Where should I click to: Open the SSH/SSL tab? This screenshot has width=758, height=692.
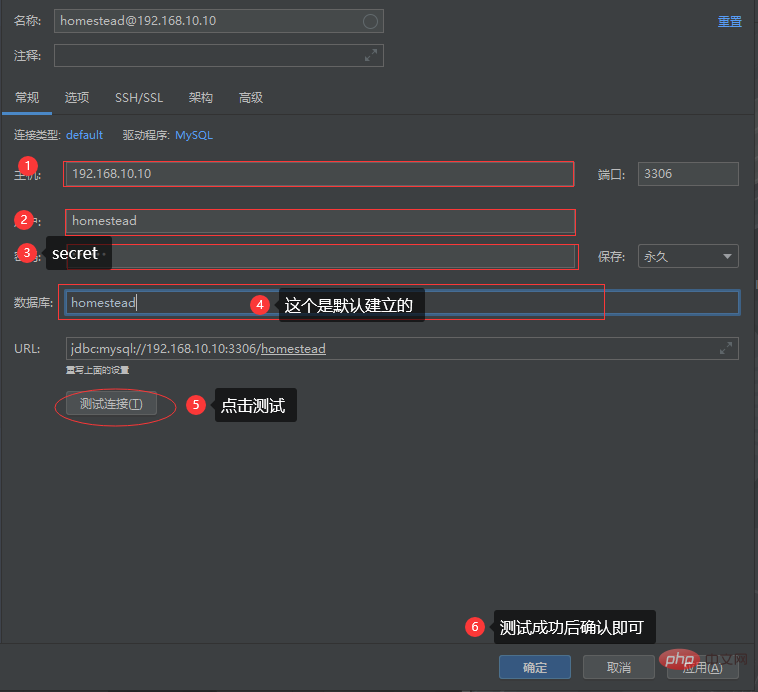(x=139, y=97)
